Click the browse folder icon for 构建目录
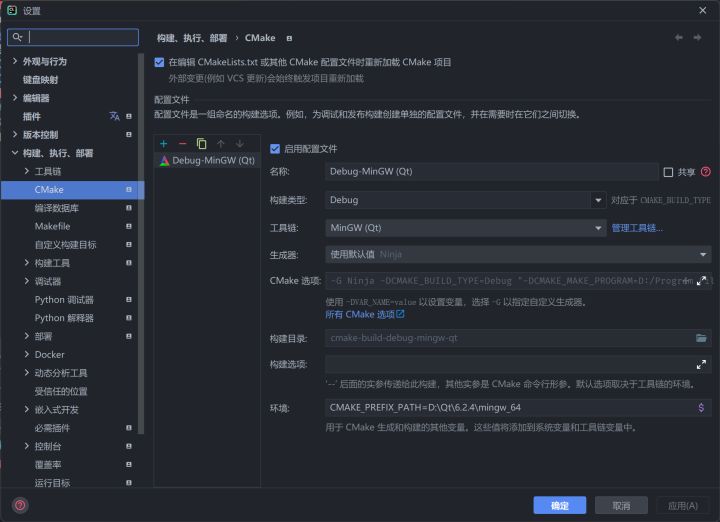This screenshot has width=720, height=522. click(701, 338)
